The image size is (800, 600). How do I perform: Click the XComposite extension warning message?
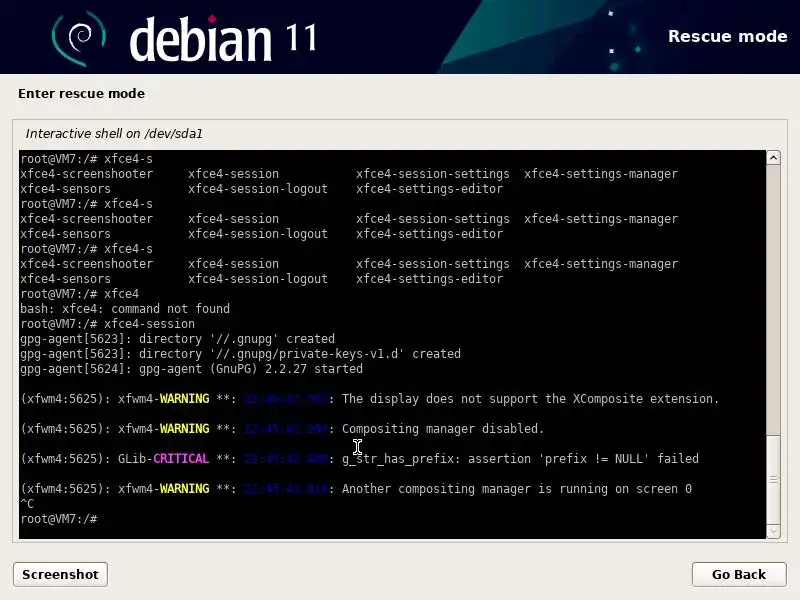(x=530, y=398)
